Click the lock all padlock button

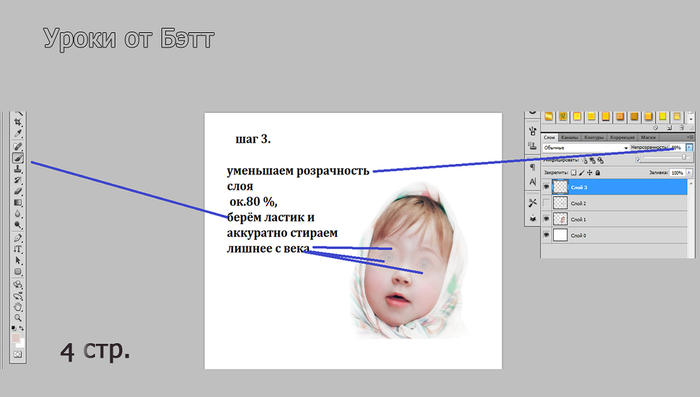pos(598,172)
